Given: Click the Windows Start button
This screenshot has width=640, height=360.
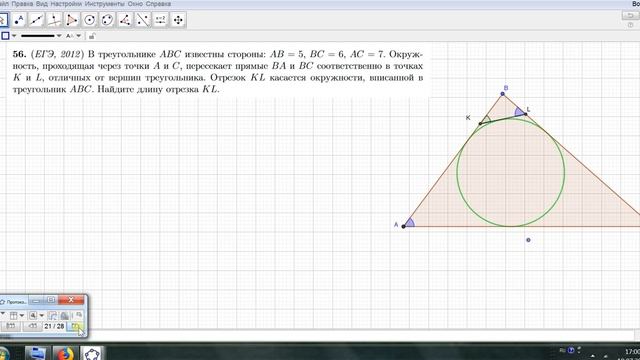Looking at the screenshot, I should [x=4, y=353].
